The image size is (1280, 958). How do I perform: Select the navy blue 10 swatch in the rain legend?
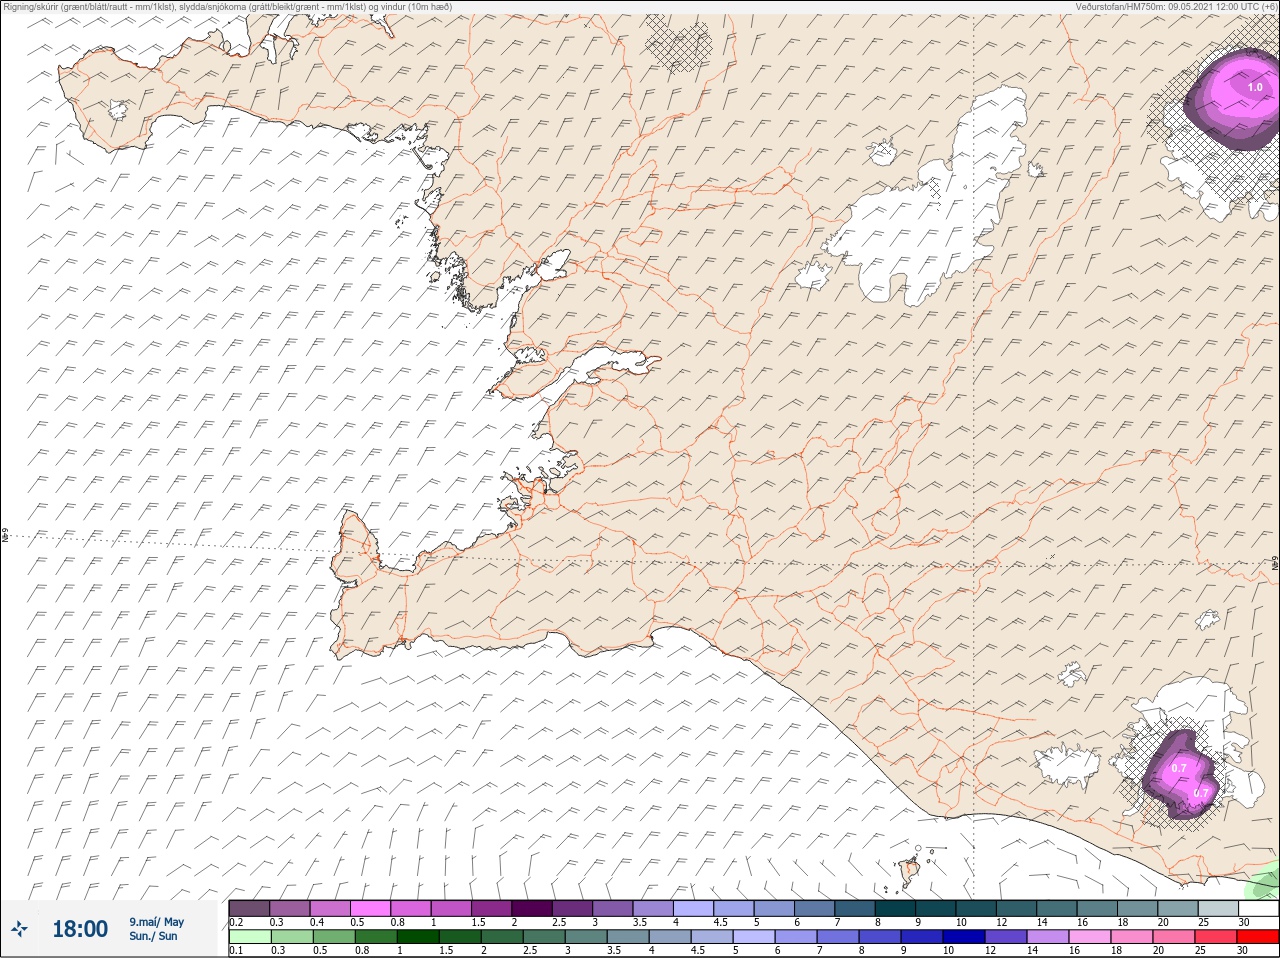964,937
